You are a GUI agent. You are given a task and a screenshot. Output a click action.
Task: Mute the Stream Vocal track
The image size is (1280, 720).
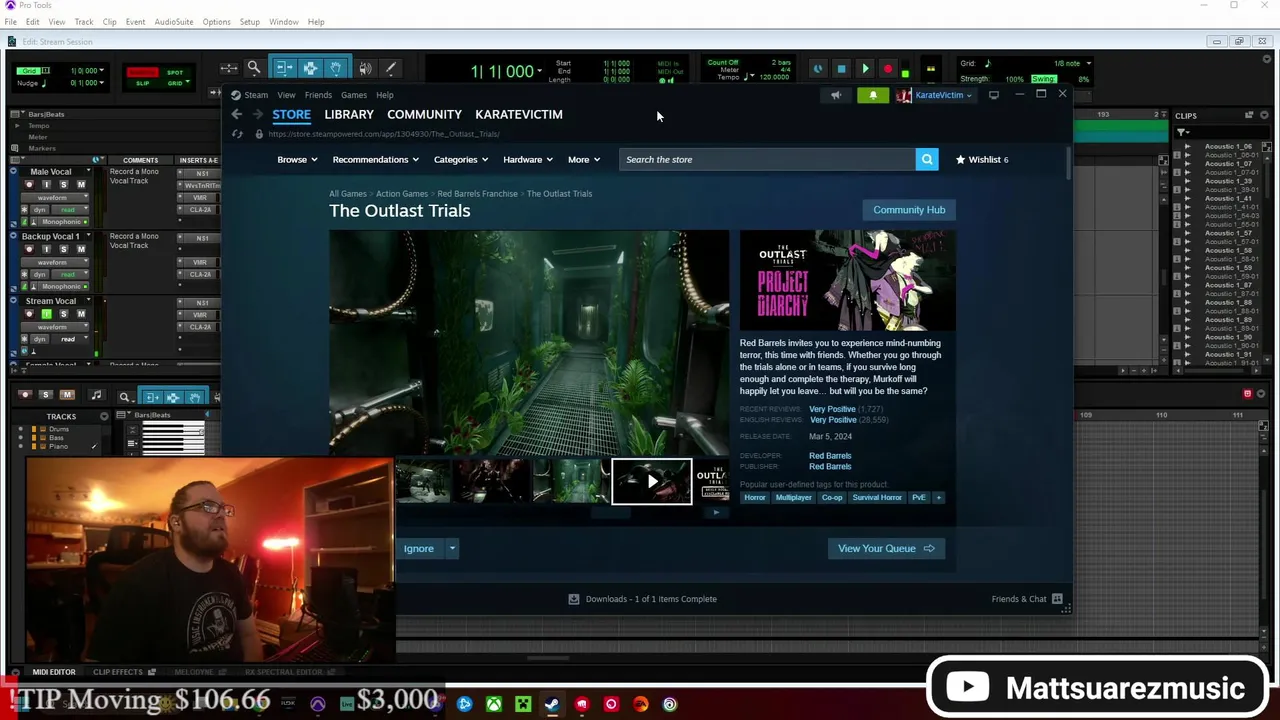81,314
